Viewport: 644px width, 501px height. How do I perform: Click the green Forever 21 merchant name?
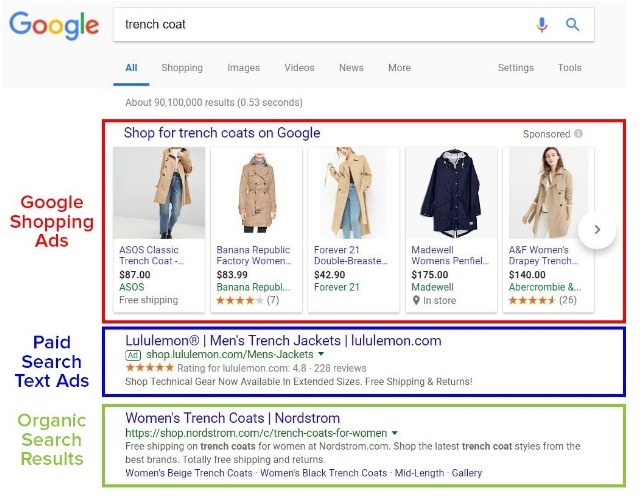coord(337,287)
